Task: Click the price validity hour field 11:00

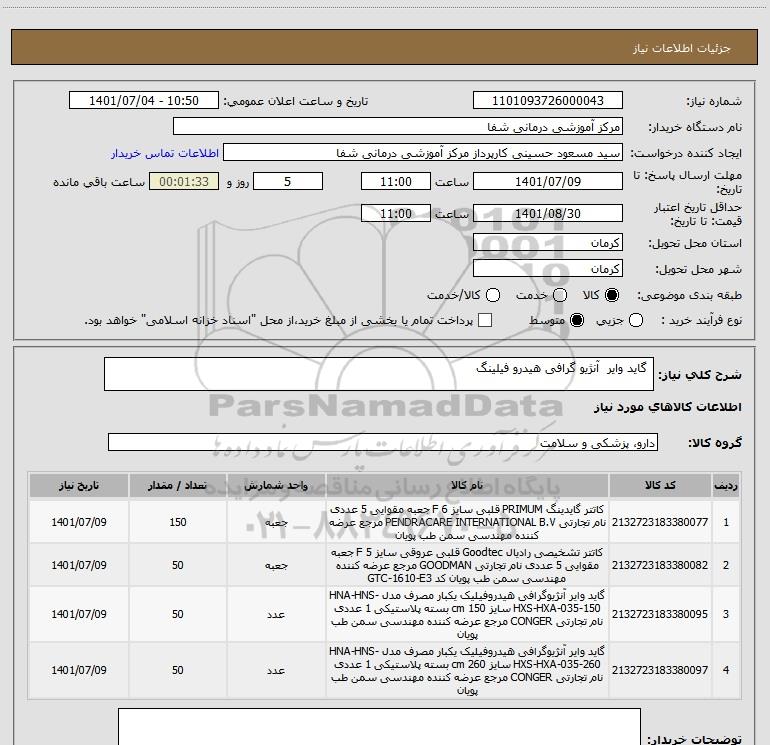Action: (x=396, y=213)
